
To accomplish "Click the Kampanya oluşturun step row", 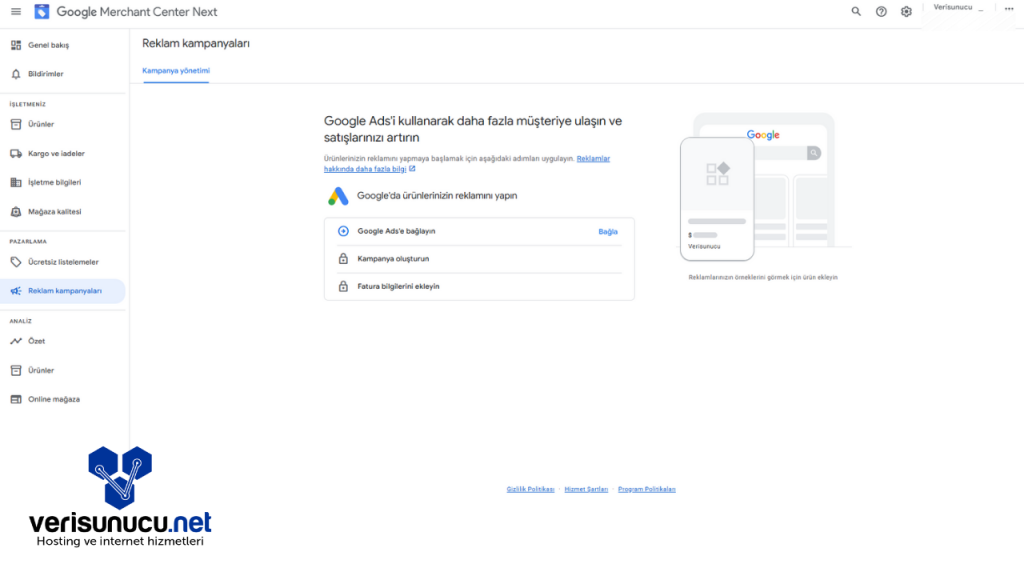I will (x=479, y=259).
